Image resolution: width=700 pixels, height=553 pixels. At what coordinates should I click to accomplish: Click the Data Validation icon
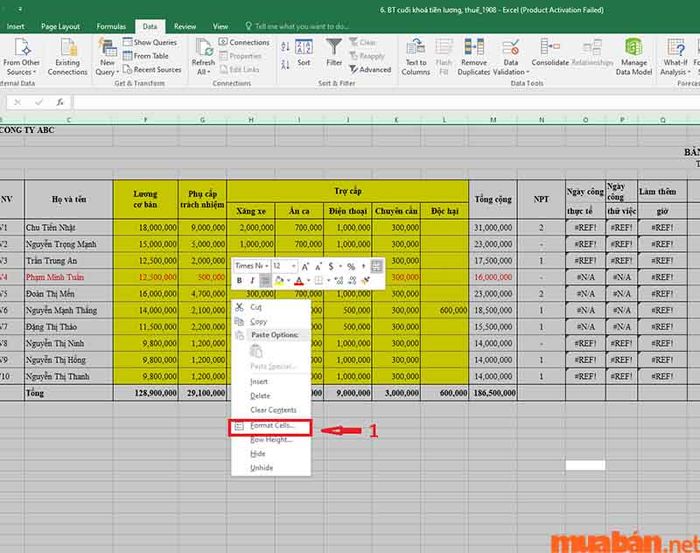(511, 47)
